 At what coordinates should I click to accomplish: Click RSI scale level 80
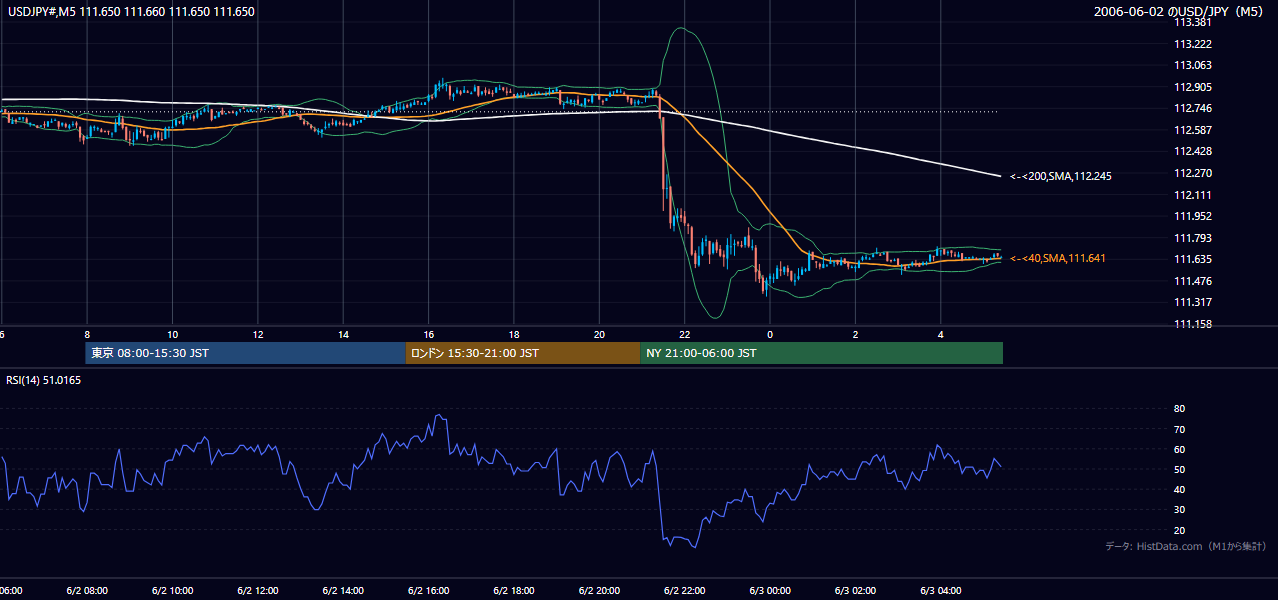pyautogui.click(x=1179, y=409)
